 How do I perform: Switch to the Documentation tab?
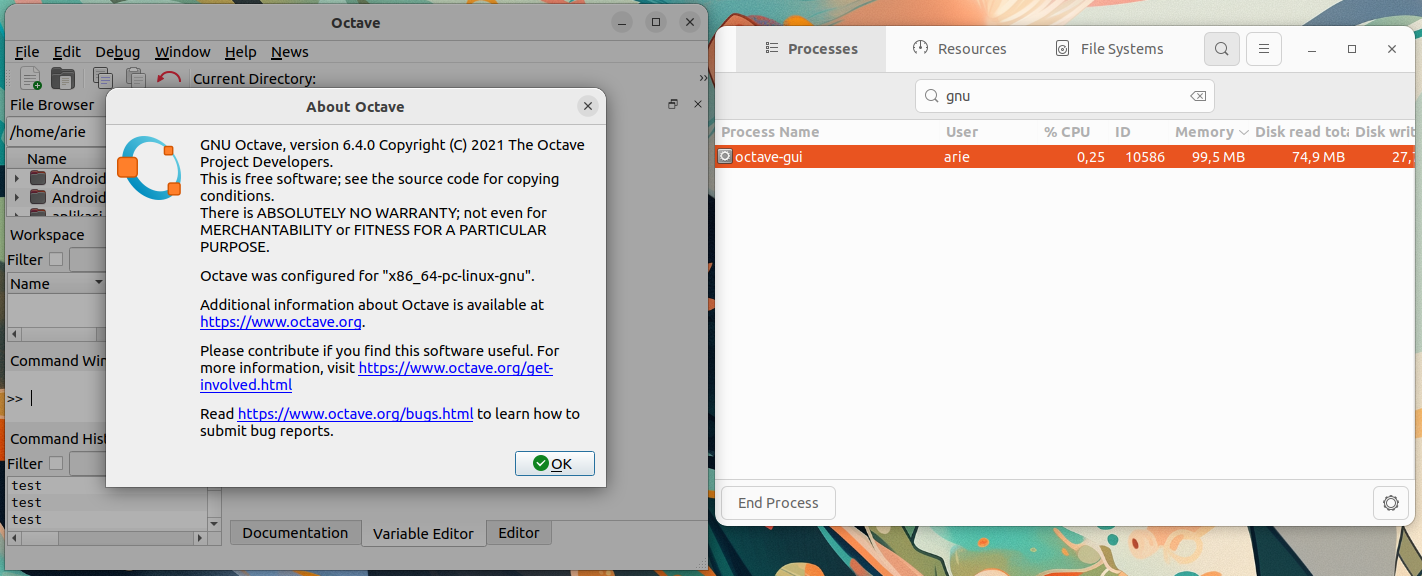tap(295, 533)
